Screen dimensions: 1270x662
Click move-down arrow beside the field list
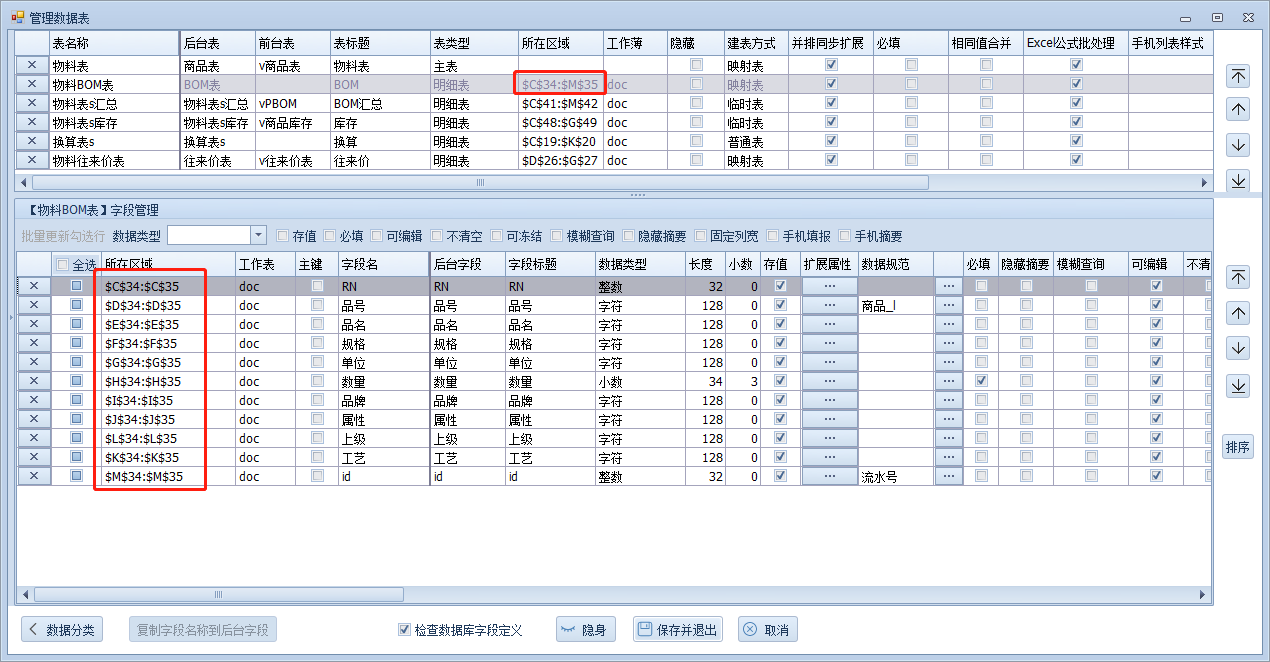tap(1238, 349)
